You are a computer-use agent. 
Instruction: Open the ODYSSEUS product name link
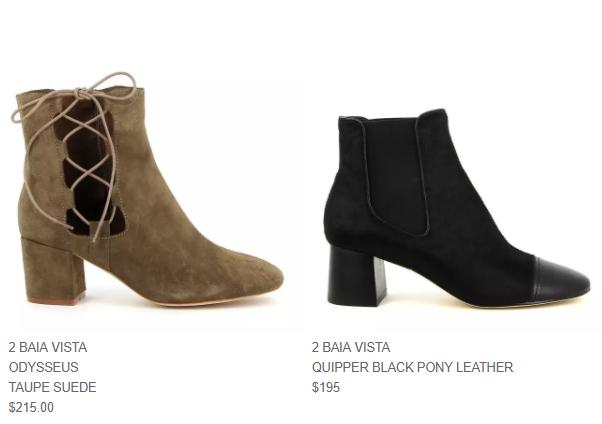click(x=43, y=367)
